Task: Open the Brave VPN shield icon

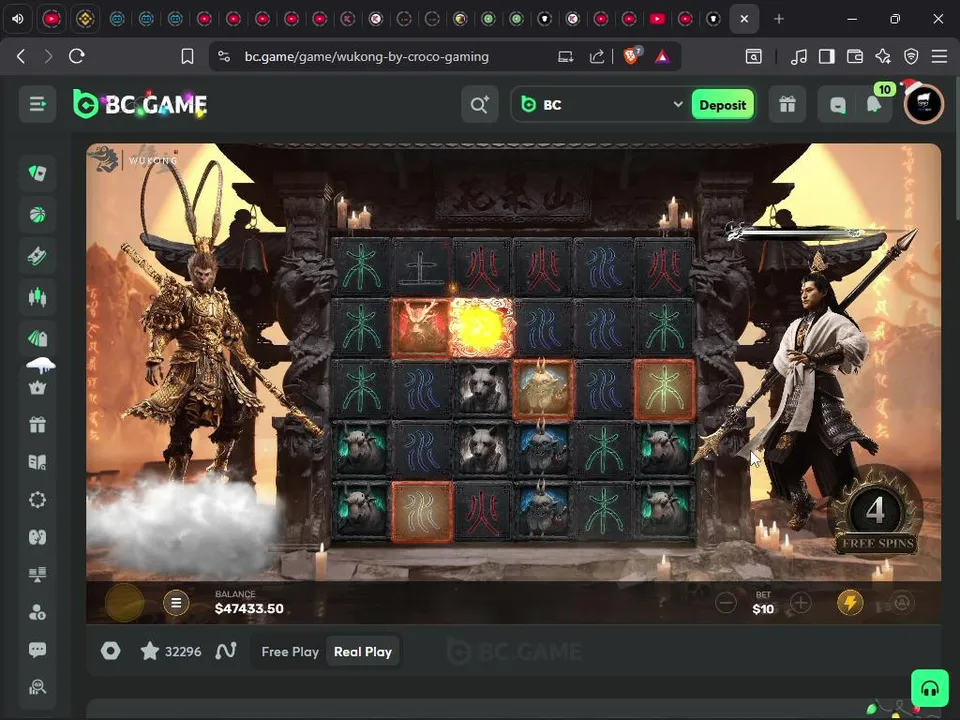Action: pyautogui.click(x=911, y=57)
